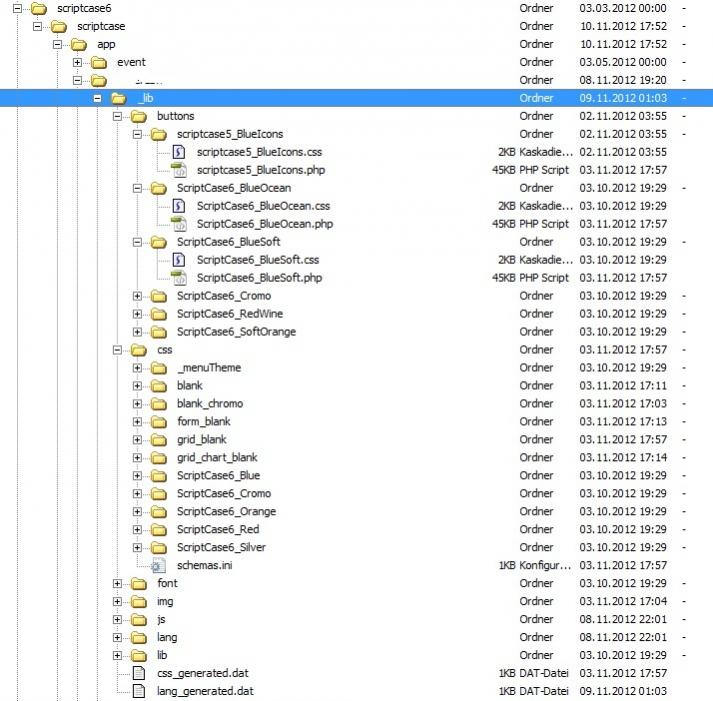Click the scriptcase6 root folder icon
Image resolution: width=713 pixels, height=701 pixels.
click(x=39, y=9)
